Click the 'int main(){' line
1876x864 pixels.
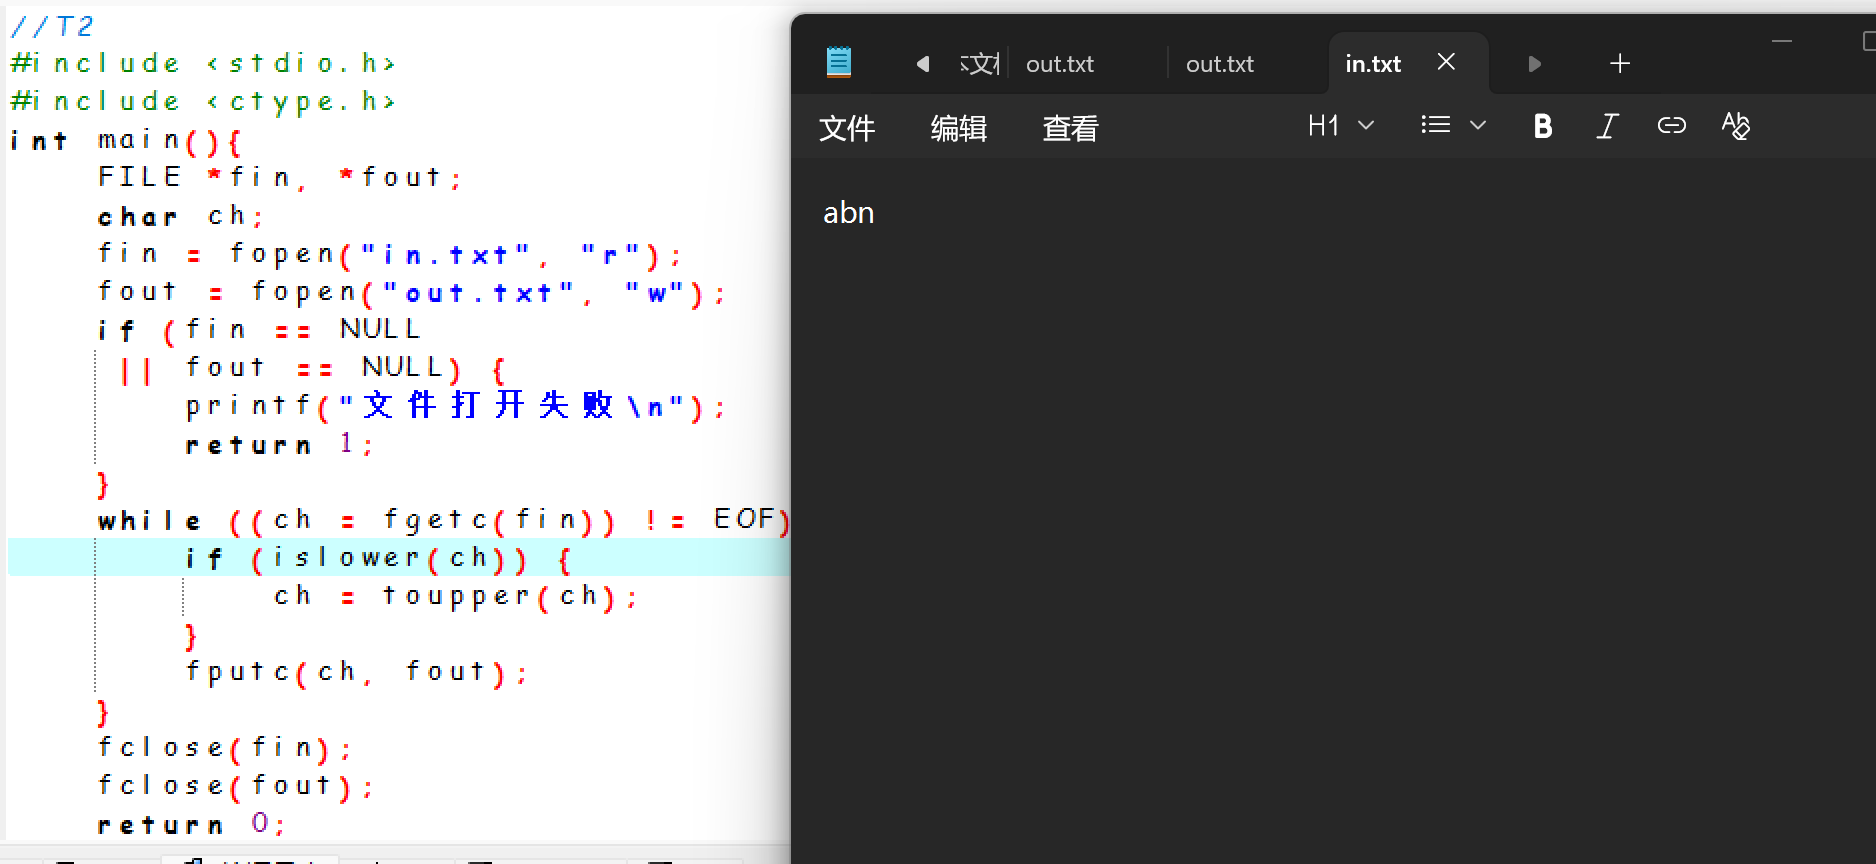[126, 140]
